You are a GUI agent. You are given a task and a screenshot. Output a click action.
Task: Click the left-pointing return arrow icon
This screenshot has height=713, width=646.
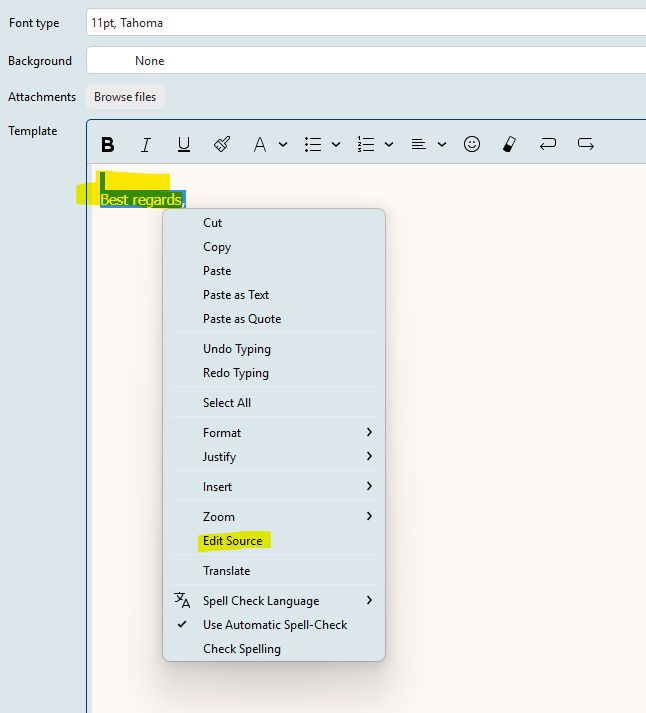(x=547, y=145)
